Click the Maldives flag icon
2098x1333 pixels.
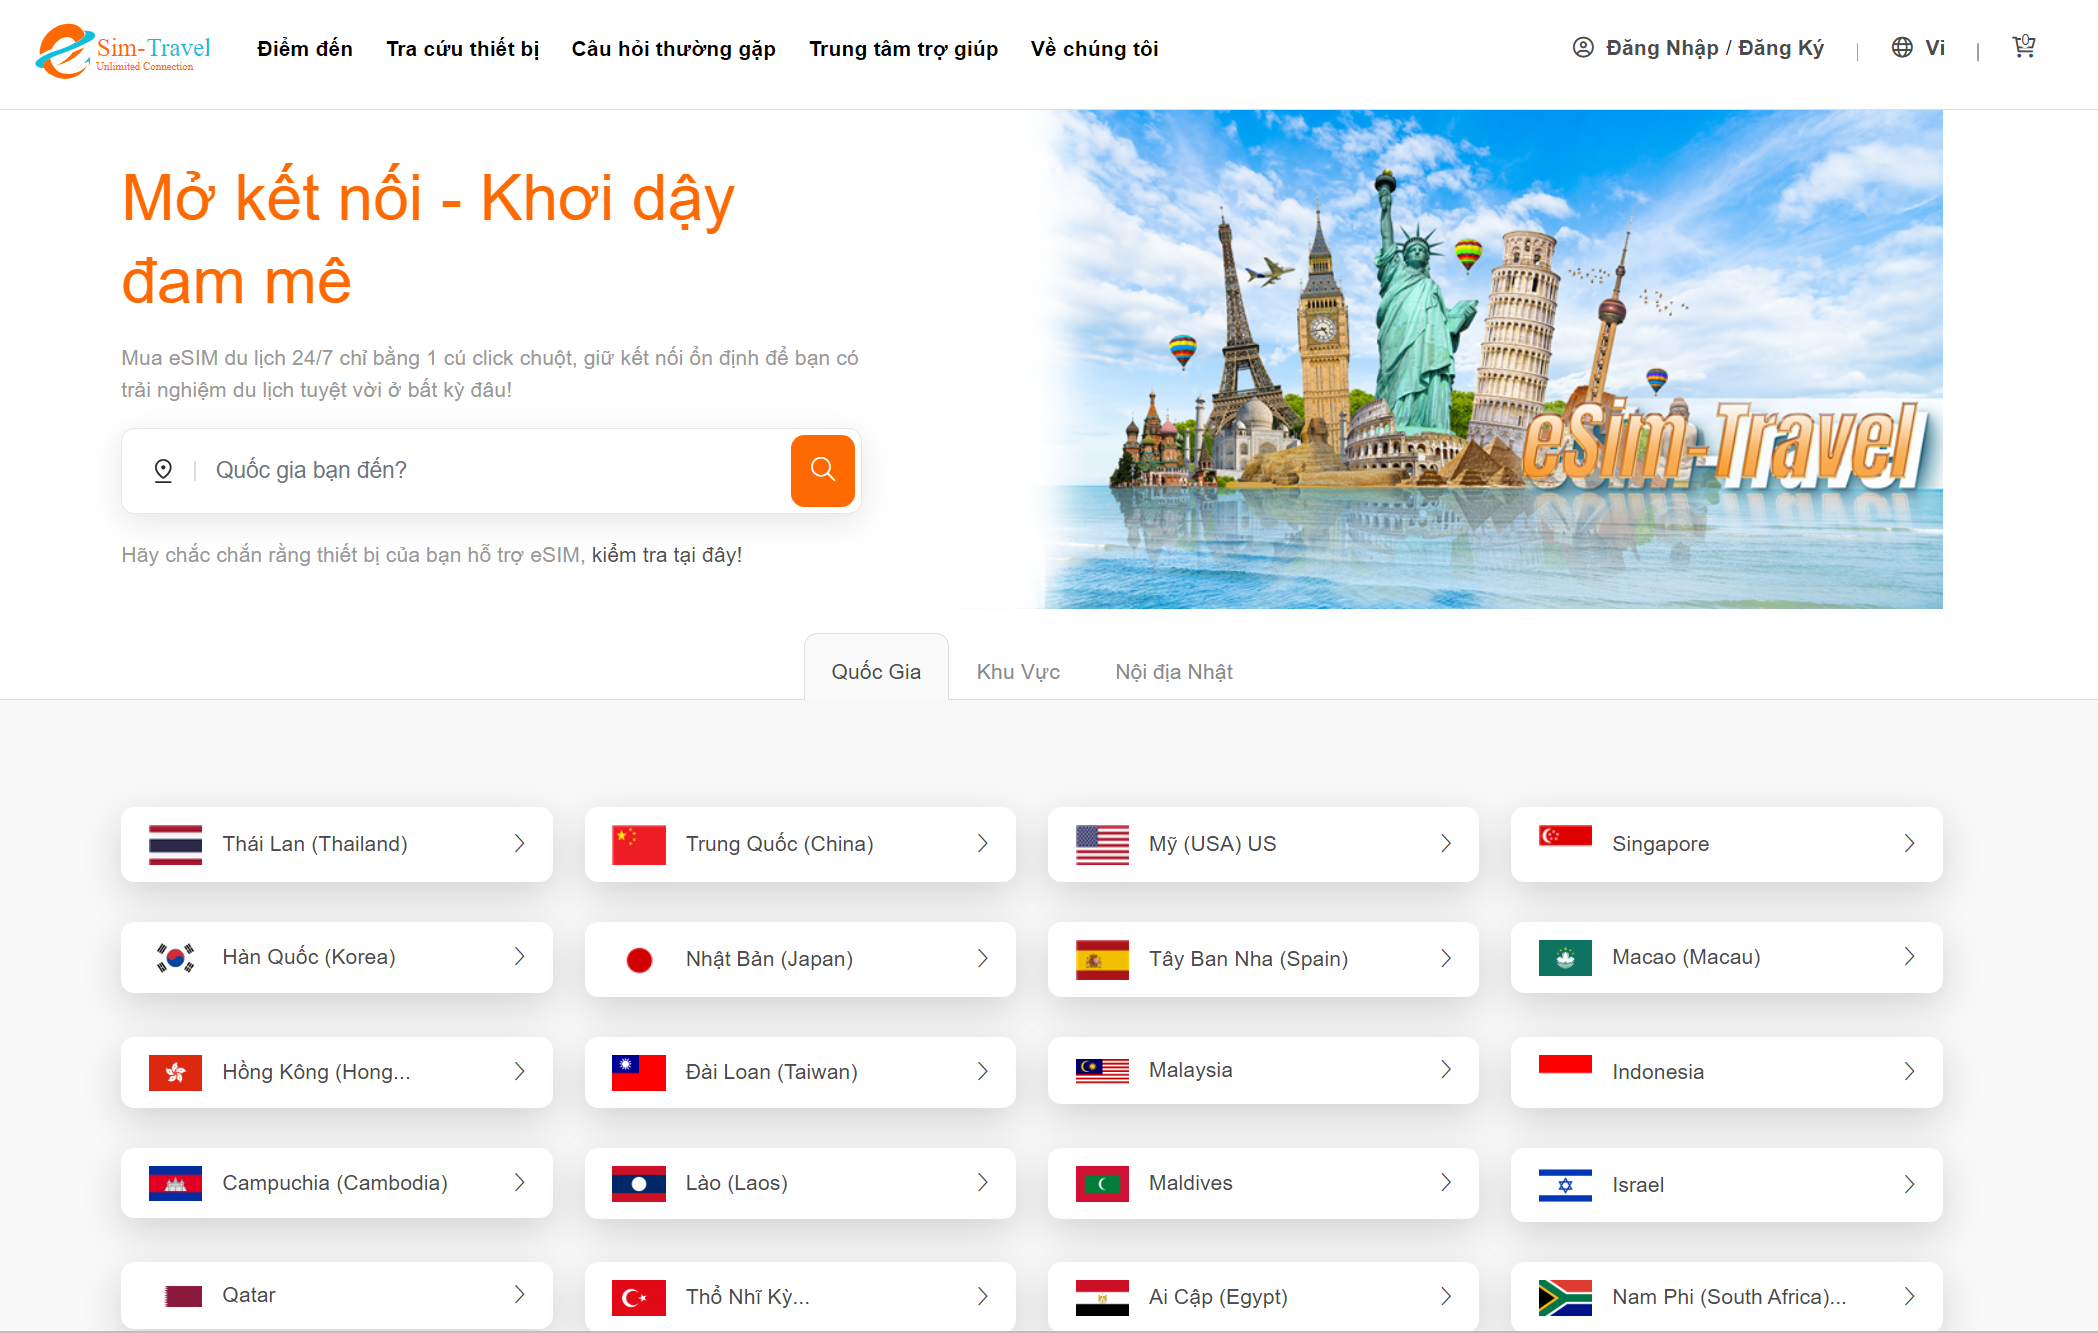[1102, 1183]
